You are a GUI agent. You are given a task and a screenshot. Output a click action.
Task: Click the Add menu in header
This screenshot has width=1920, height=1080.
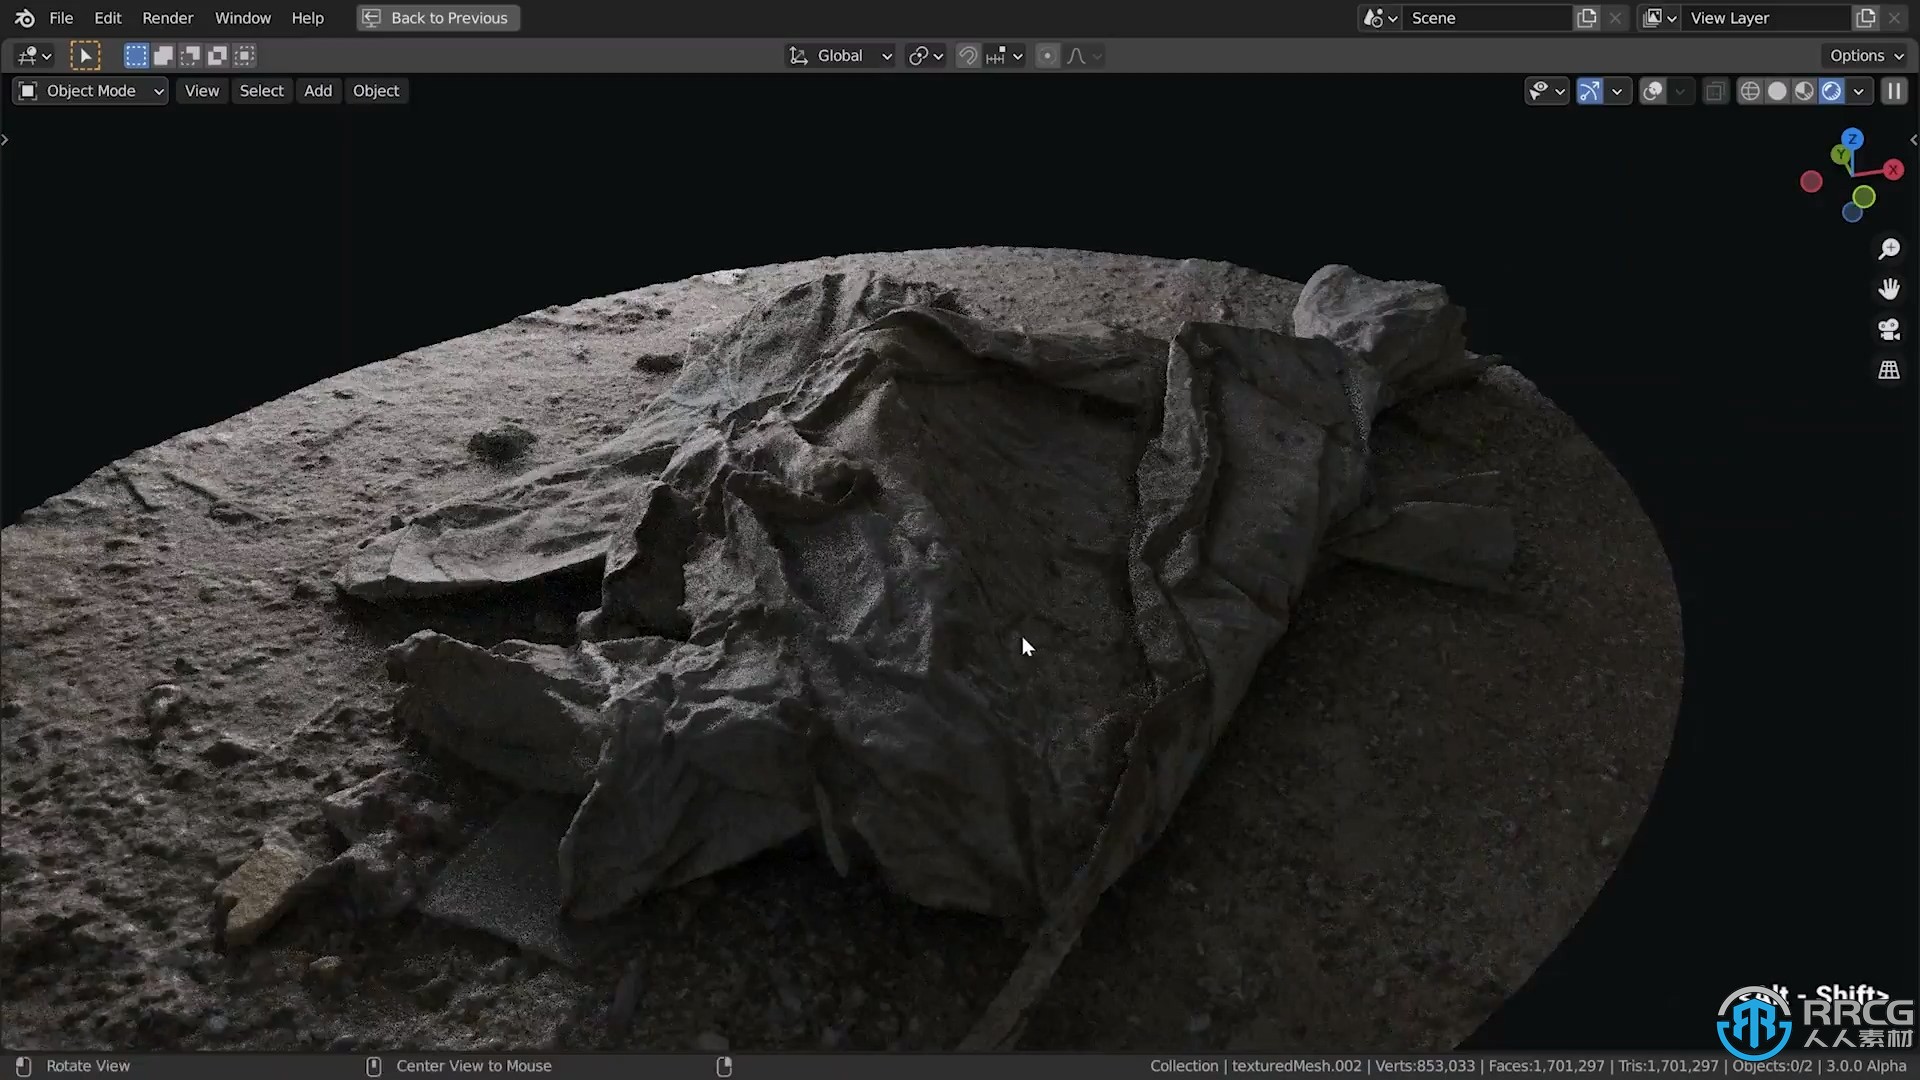pyautogui.click(x=318, y=90)
